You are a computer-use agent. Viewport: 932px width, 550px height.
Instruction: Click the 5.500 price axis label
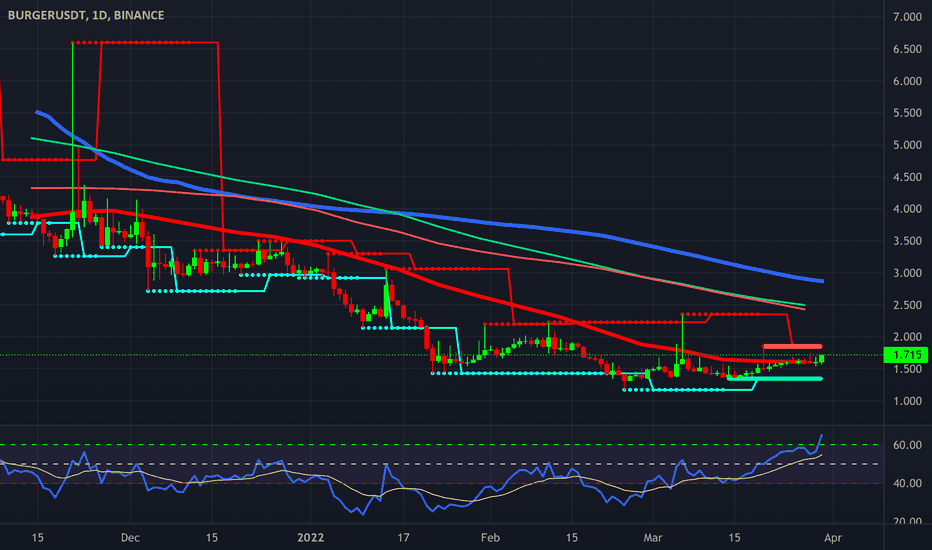click(x=907, y=112)
